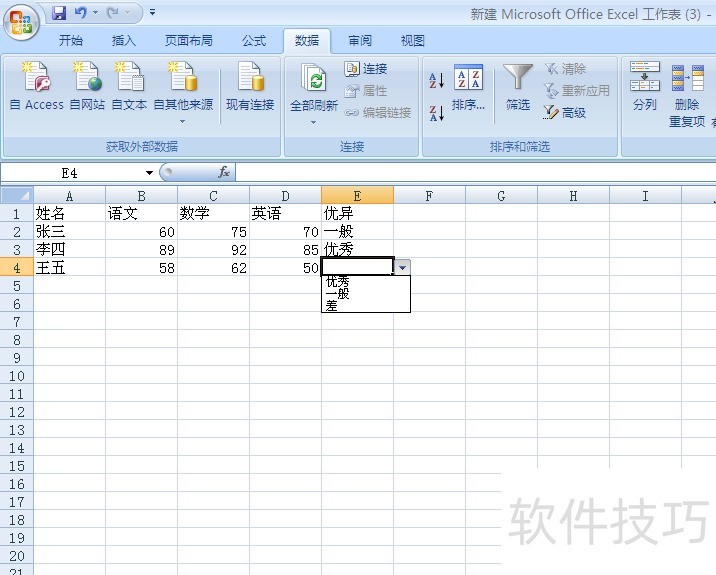Open the redo history dropdown arrow
Image resolution: width=716 pixels, height=575 pixels.
point(127,13)
